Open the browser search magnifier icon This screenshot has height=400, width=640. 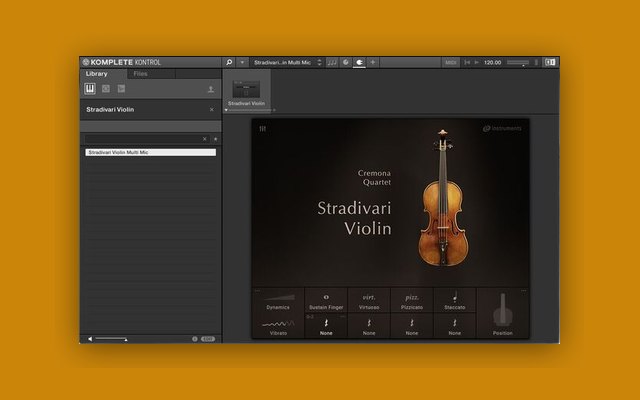coord(229,62)
